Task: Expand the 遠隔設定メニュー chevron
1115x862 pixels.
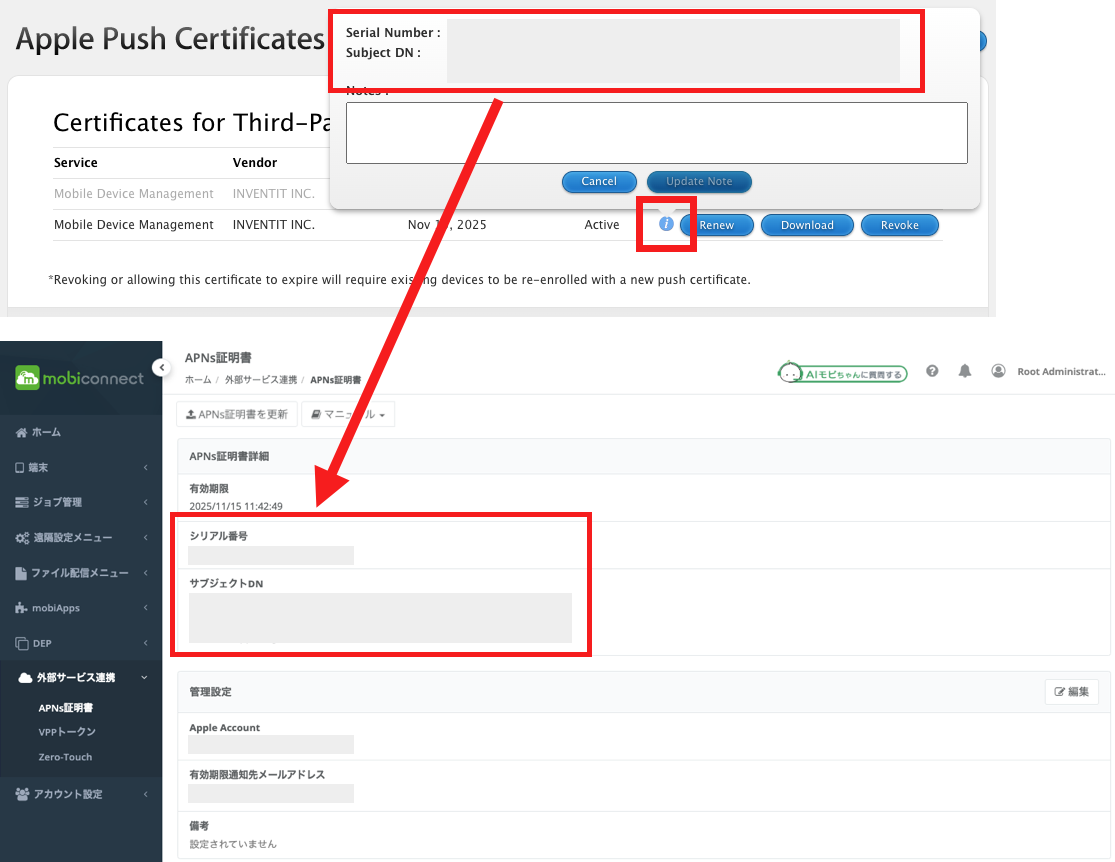Action: [x=145, y=538]
